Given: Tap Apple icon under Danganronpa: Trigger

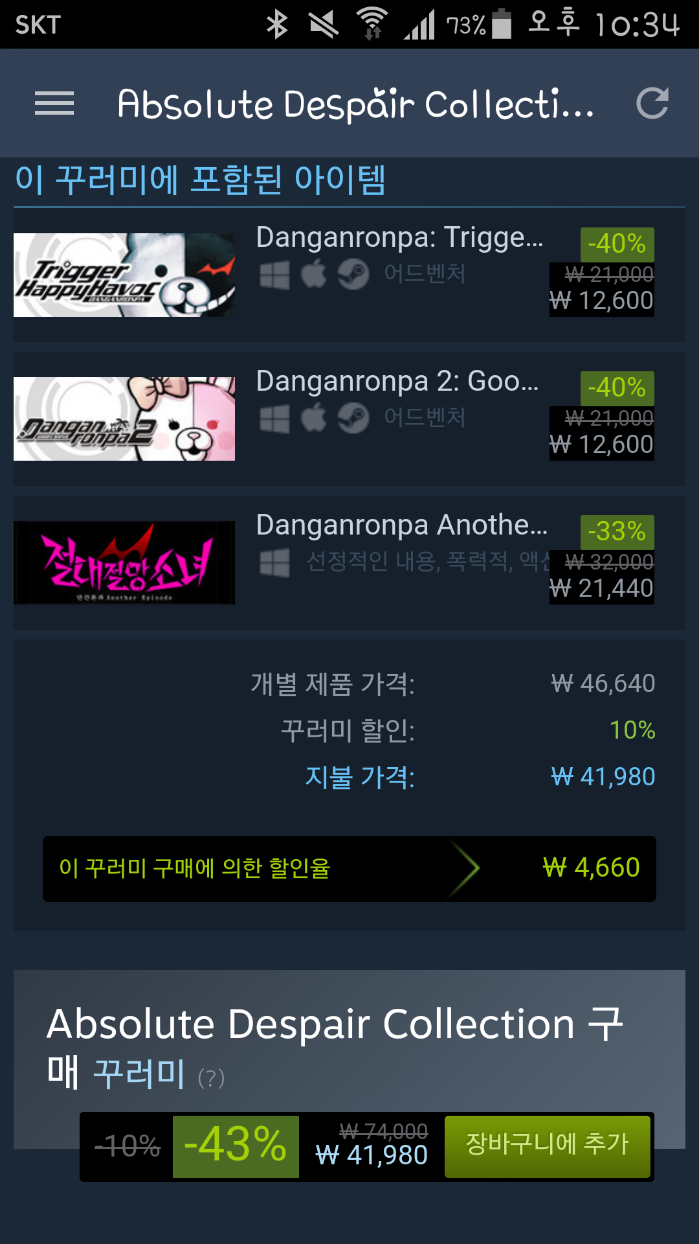Looking at the screenshot, I should [x=314, y=274].
